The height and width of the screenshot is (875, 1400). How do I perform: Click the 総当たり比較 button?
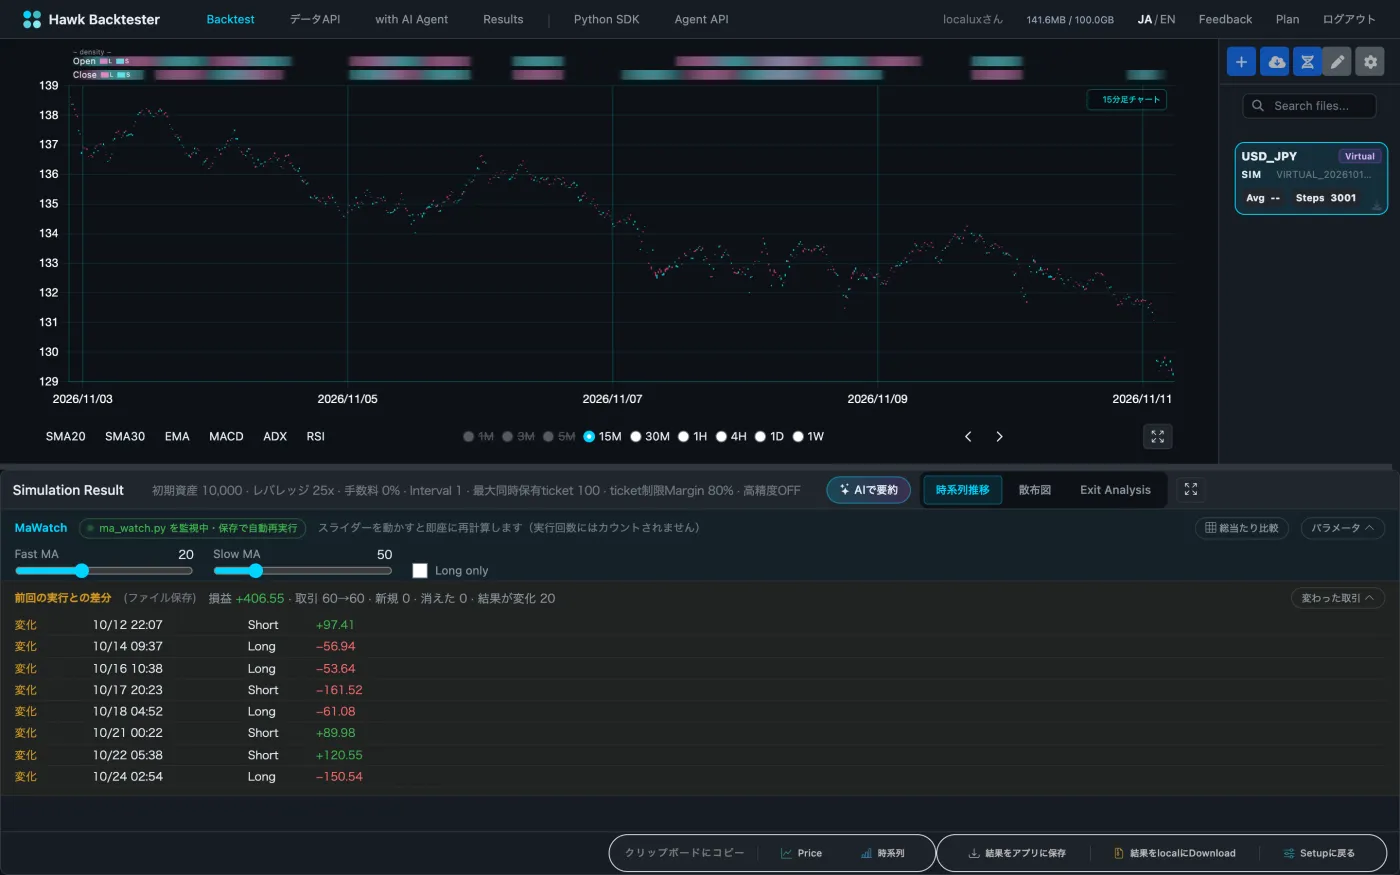coord(1241,528)
